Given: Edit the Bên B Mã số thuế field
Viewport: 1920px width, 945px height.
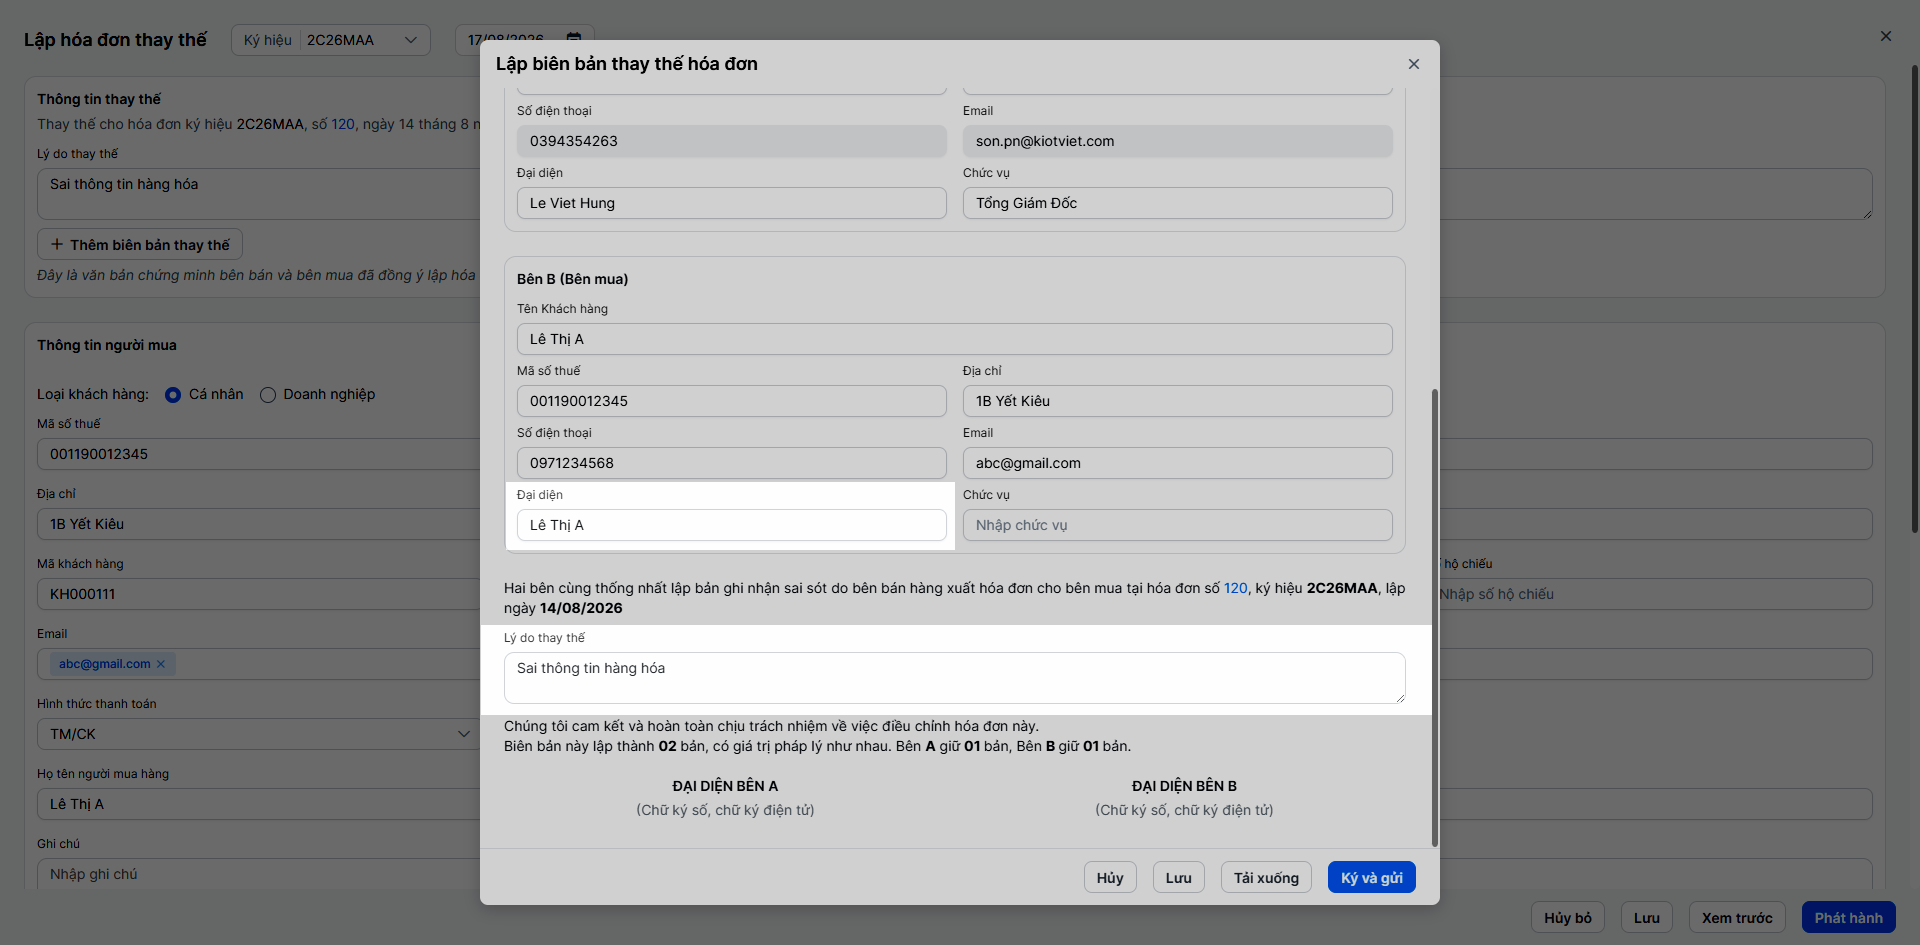Looking at the screenshot, I should 732,401.
